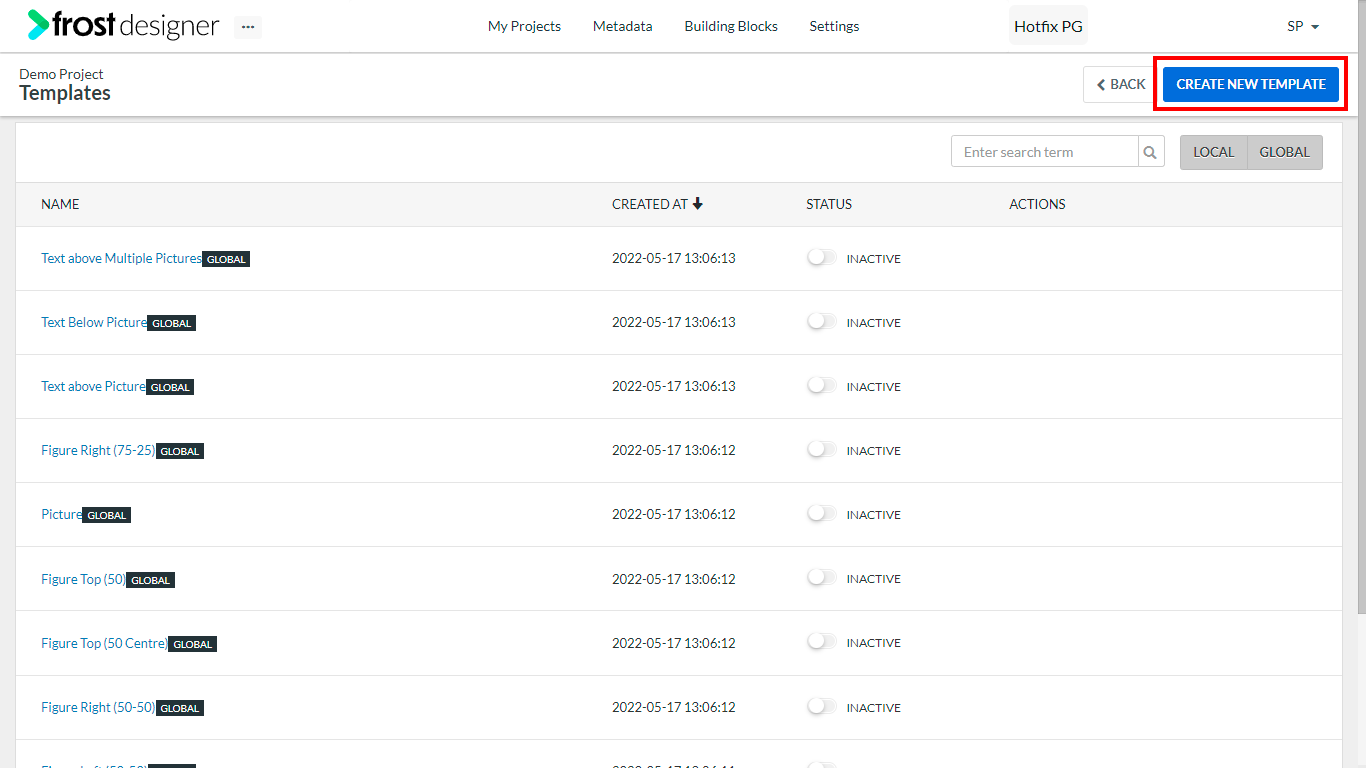Open Text above Multiple Pictures template
1366x768 pixels.
121,258
